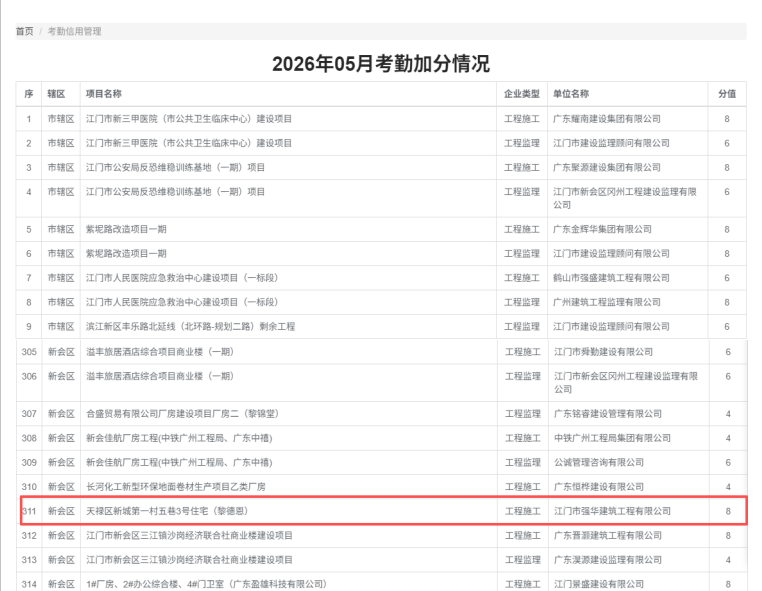Open the 首页 breadcrumb link

pos(24,32)
